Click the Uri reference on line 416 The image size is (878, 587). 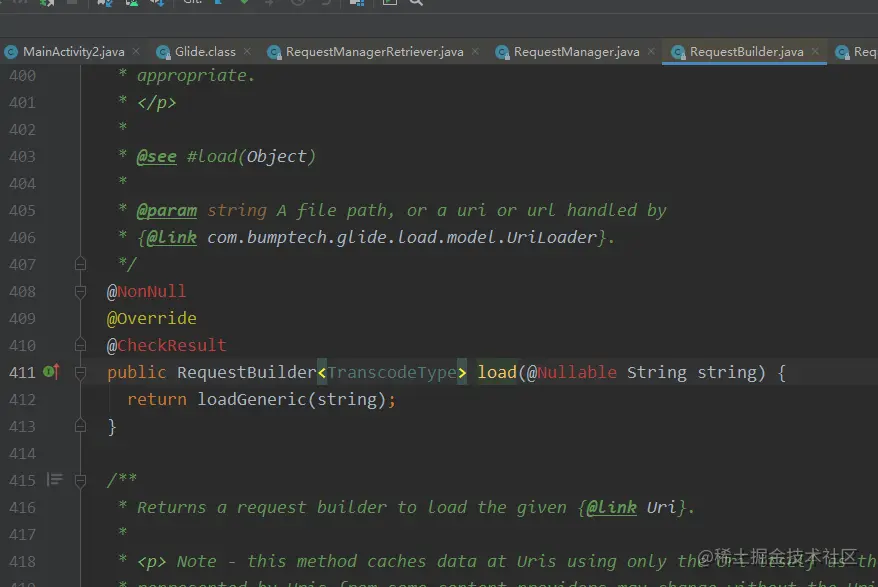click(x=662, y=507)
